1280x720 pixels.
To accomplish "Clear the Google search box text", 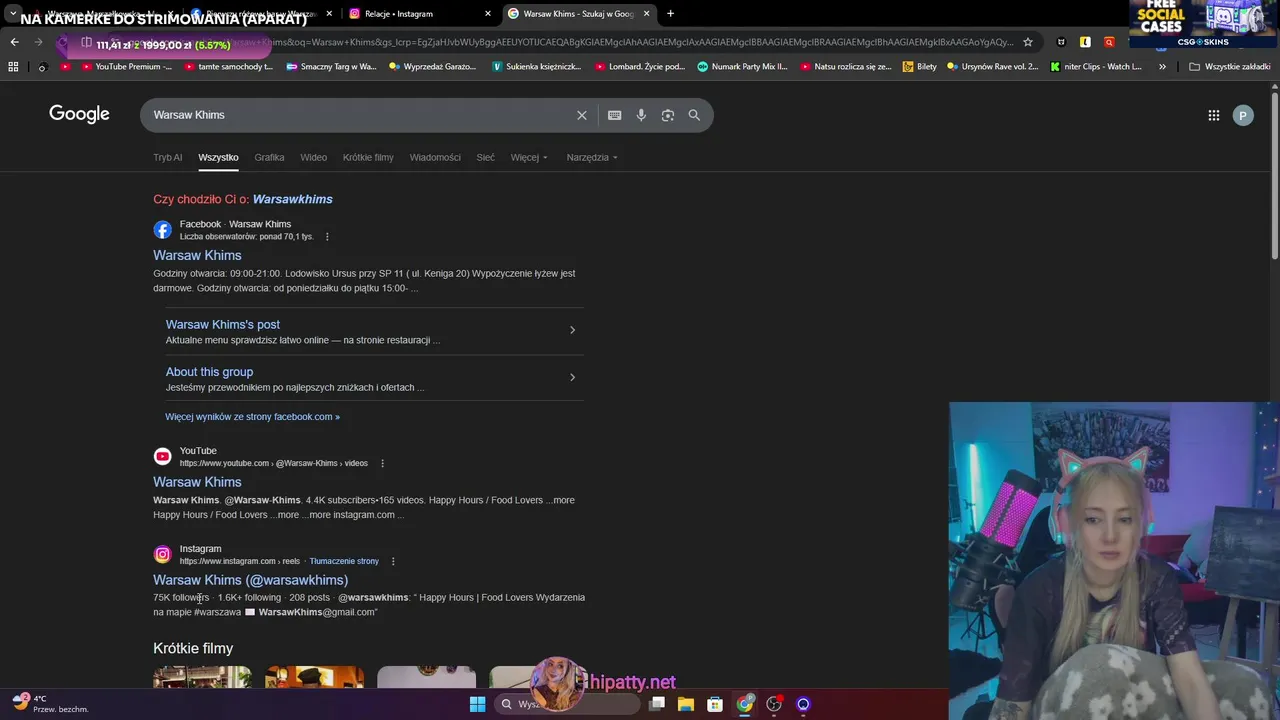I will tap(581, 115).
